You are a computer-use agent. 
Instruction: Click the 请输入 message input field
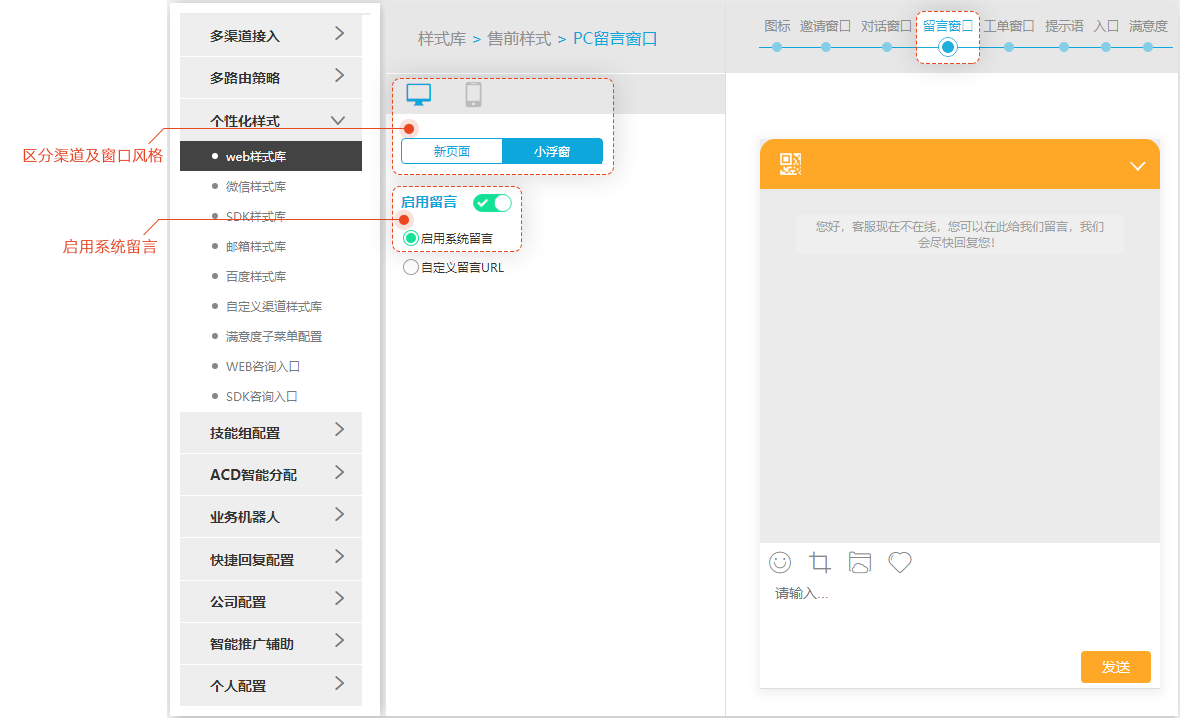click(950, 610)
